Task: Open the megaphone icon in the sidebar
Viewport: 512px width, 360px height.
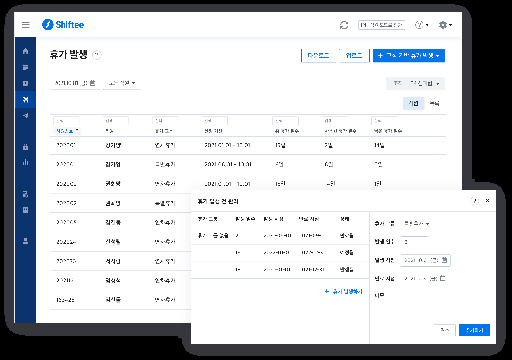Action: tap(25, 115)
